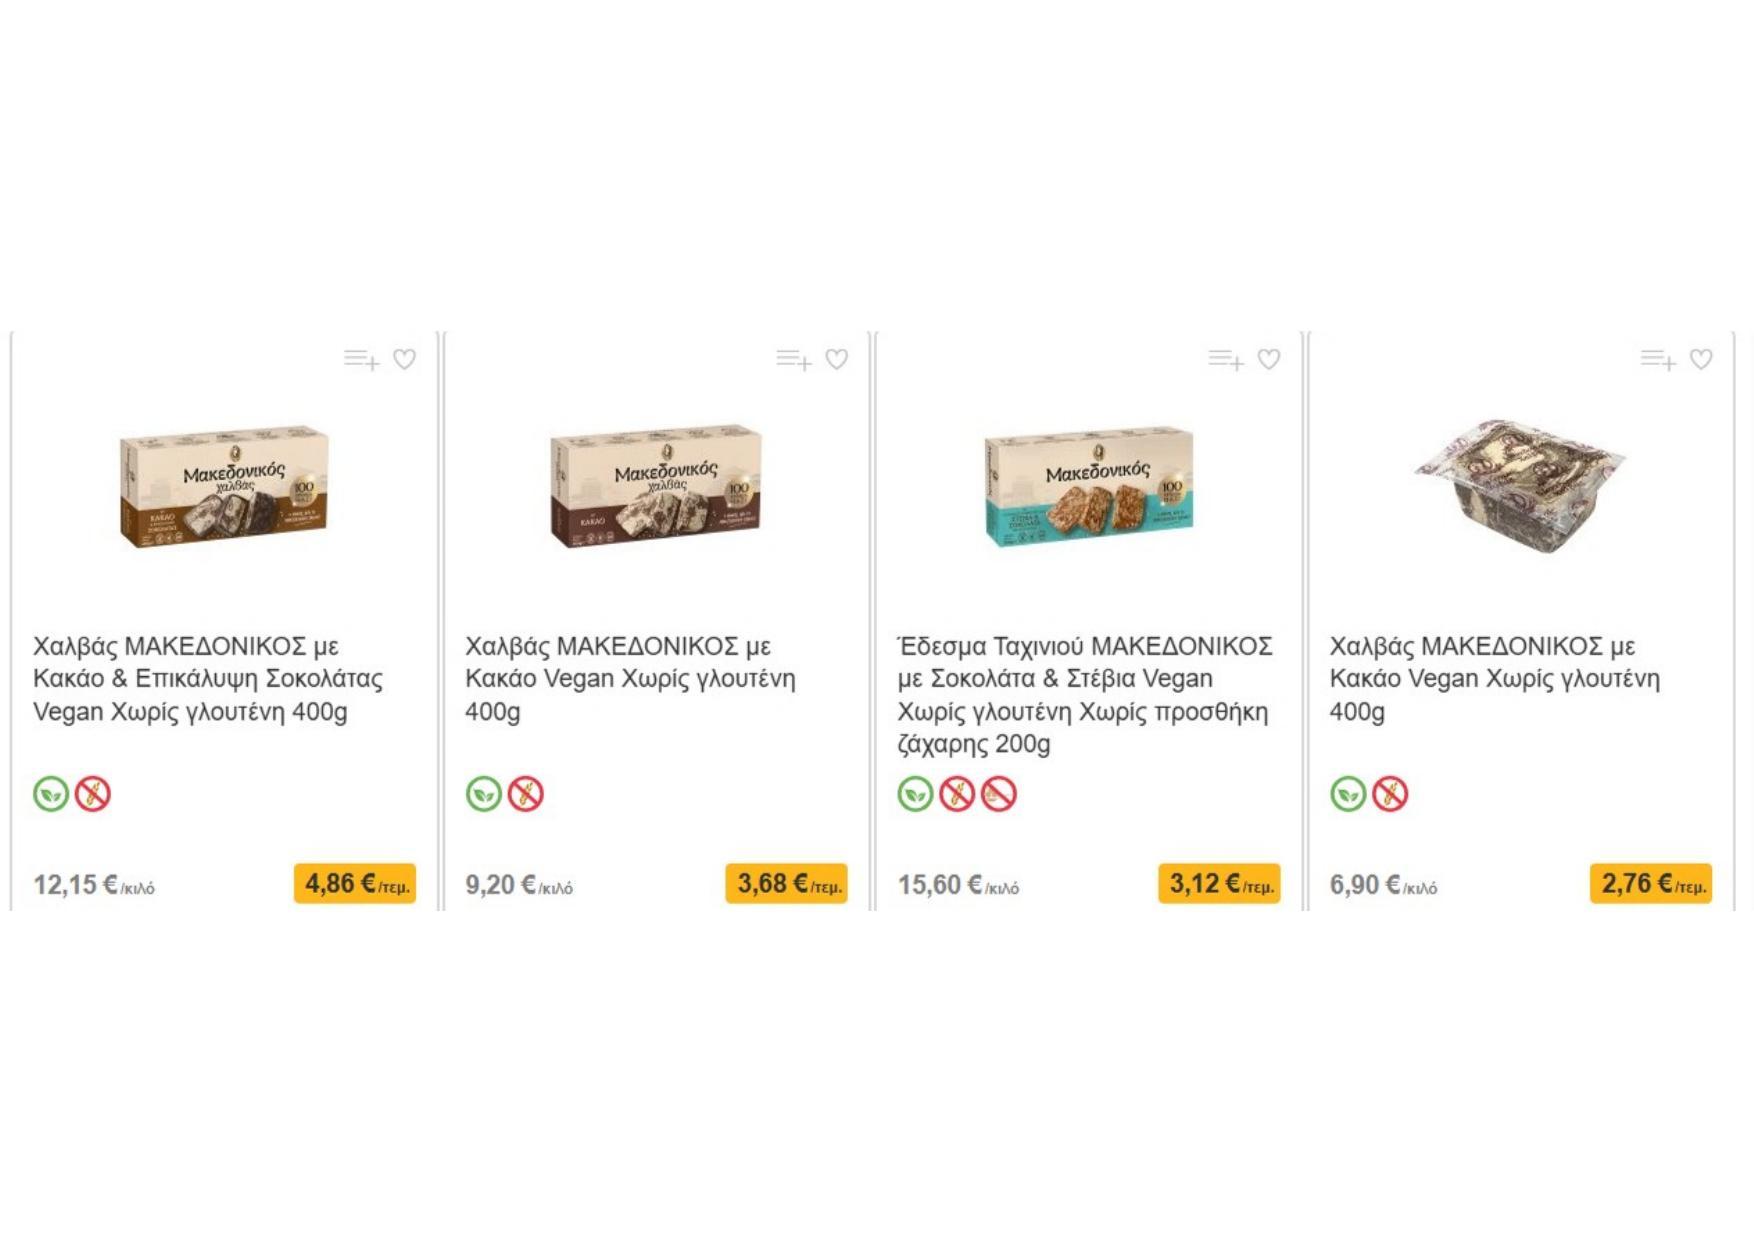Click gluten-free badge on the 3,68 € halva
This screenshot has width=1754, height=1240.
[525, 794]
